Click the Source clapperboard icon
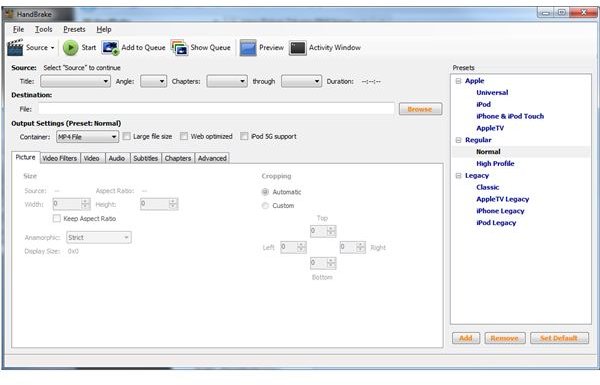Image resolution: width=600 pixels, height=385 pixels. pyautogui.click(x=15, y=48)
